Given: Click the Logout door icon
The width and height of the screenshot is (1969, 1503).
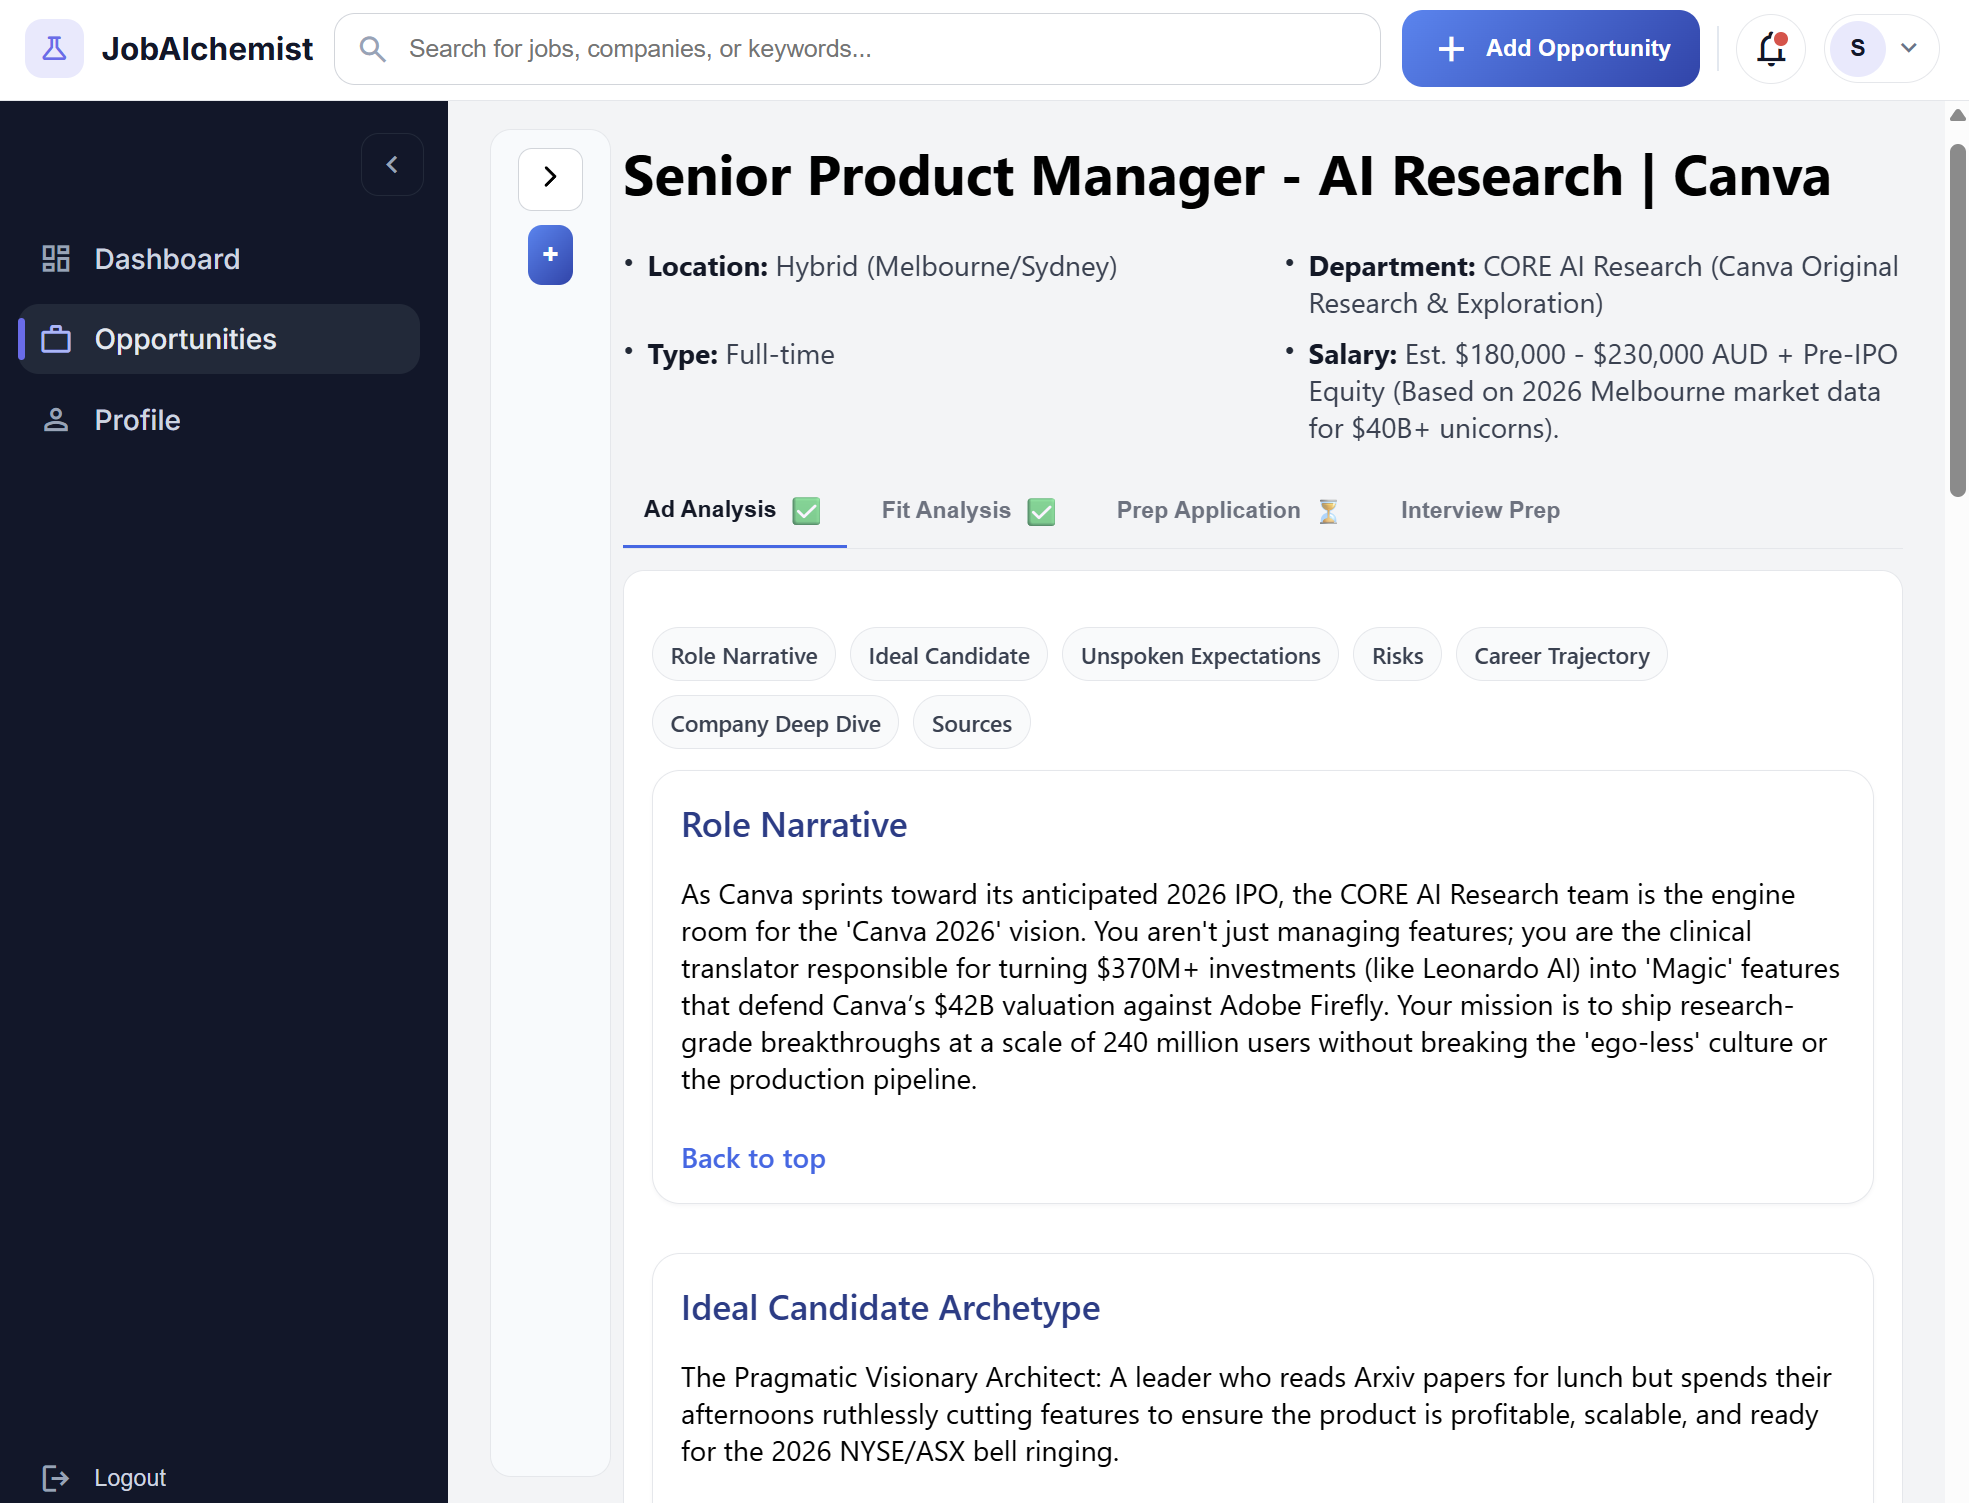Looking at the screenshot, I should pos(56,1477).
